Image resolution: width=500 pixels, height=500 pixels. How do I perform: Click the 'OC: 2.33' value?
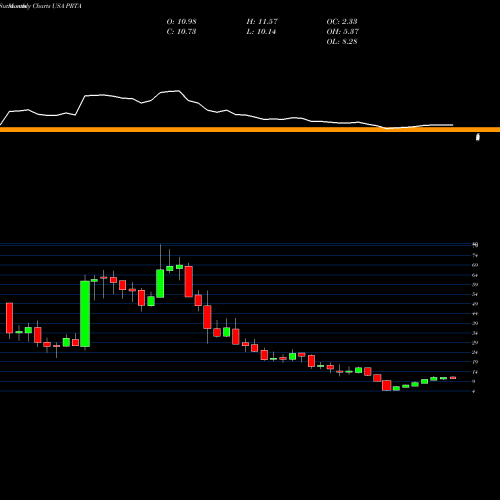pyautogui.click(x=342, y=22)
